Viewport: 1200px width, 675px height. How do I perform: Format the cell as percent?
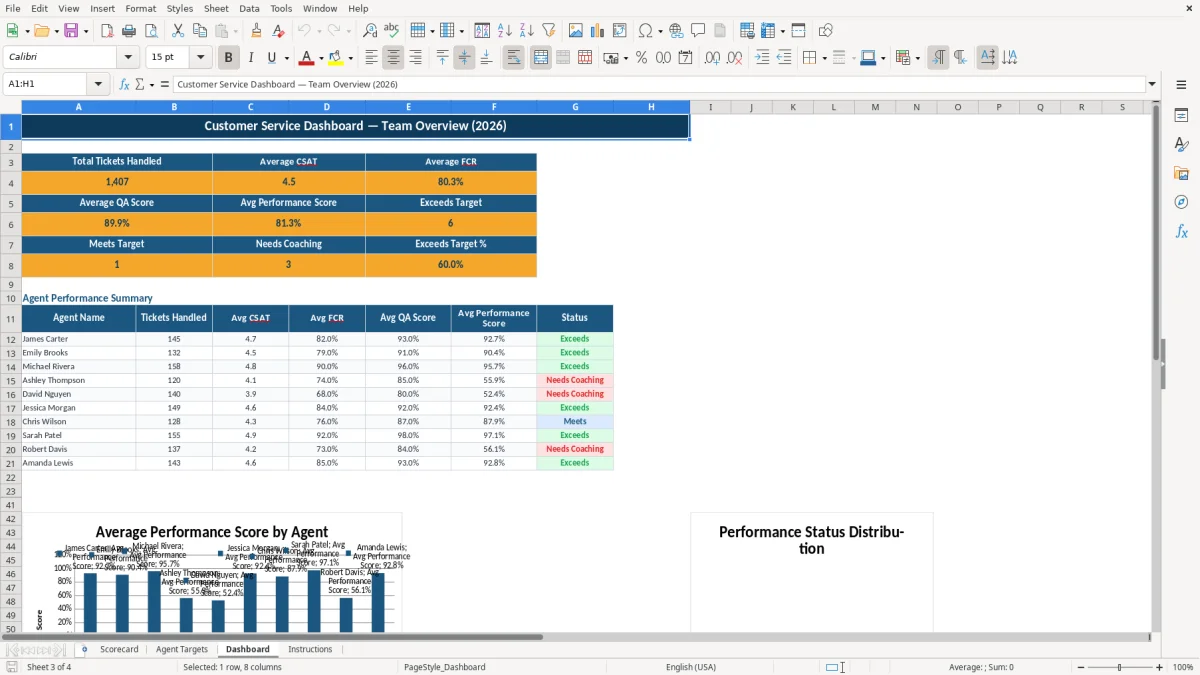(641, 58)
